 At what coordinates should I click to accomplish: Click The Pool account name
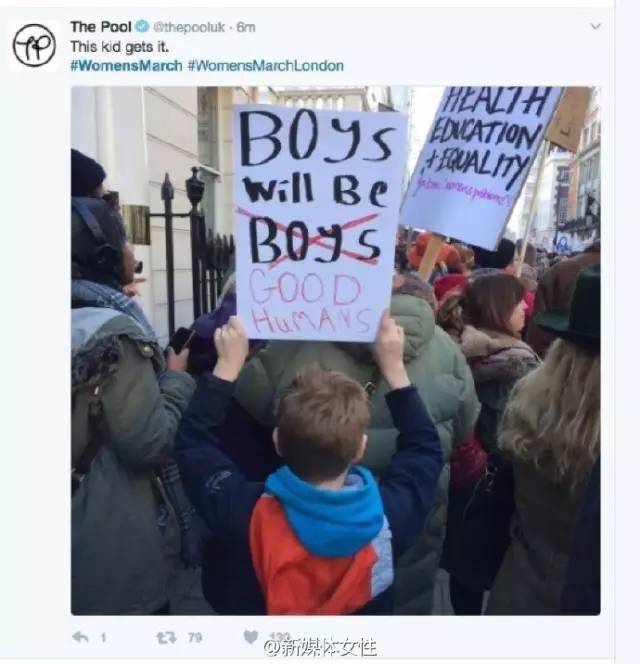click(101, 27)
